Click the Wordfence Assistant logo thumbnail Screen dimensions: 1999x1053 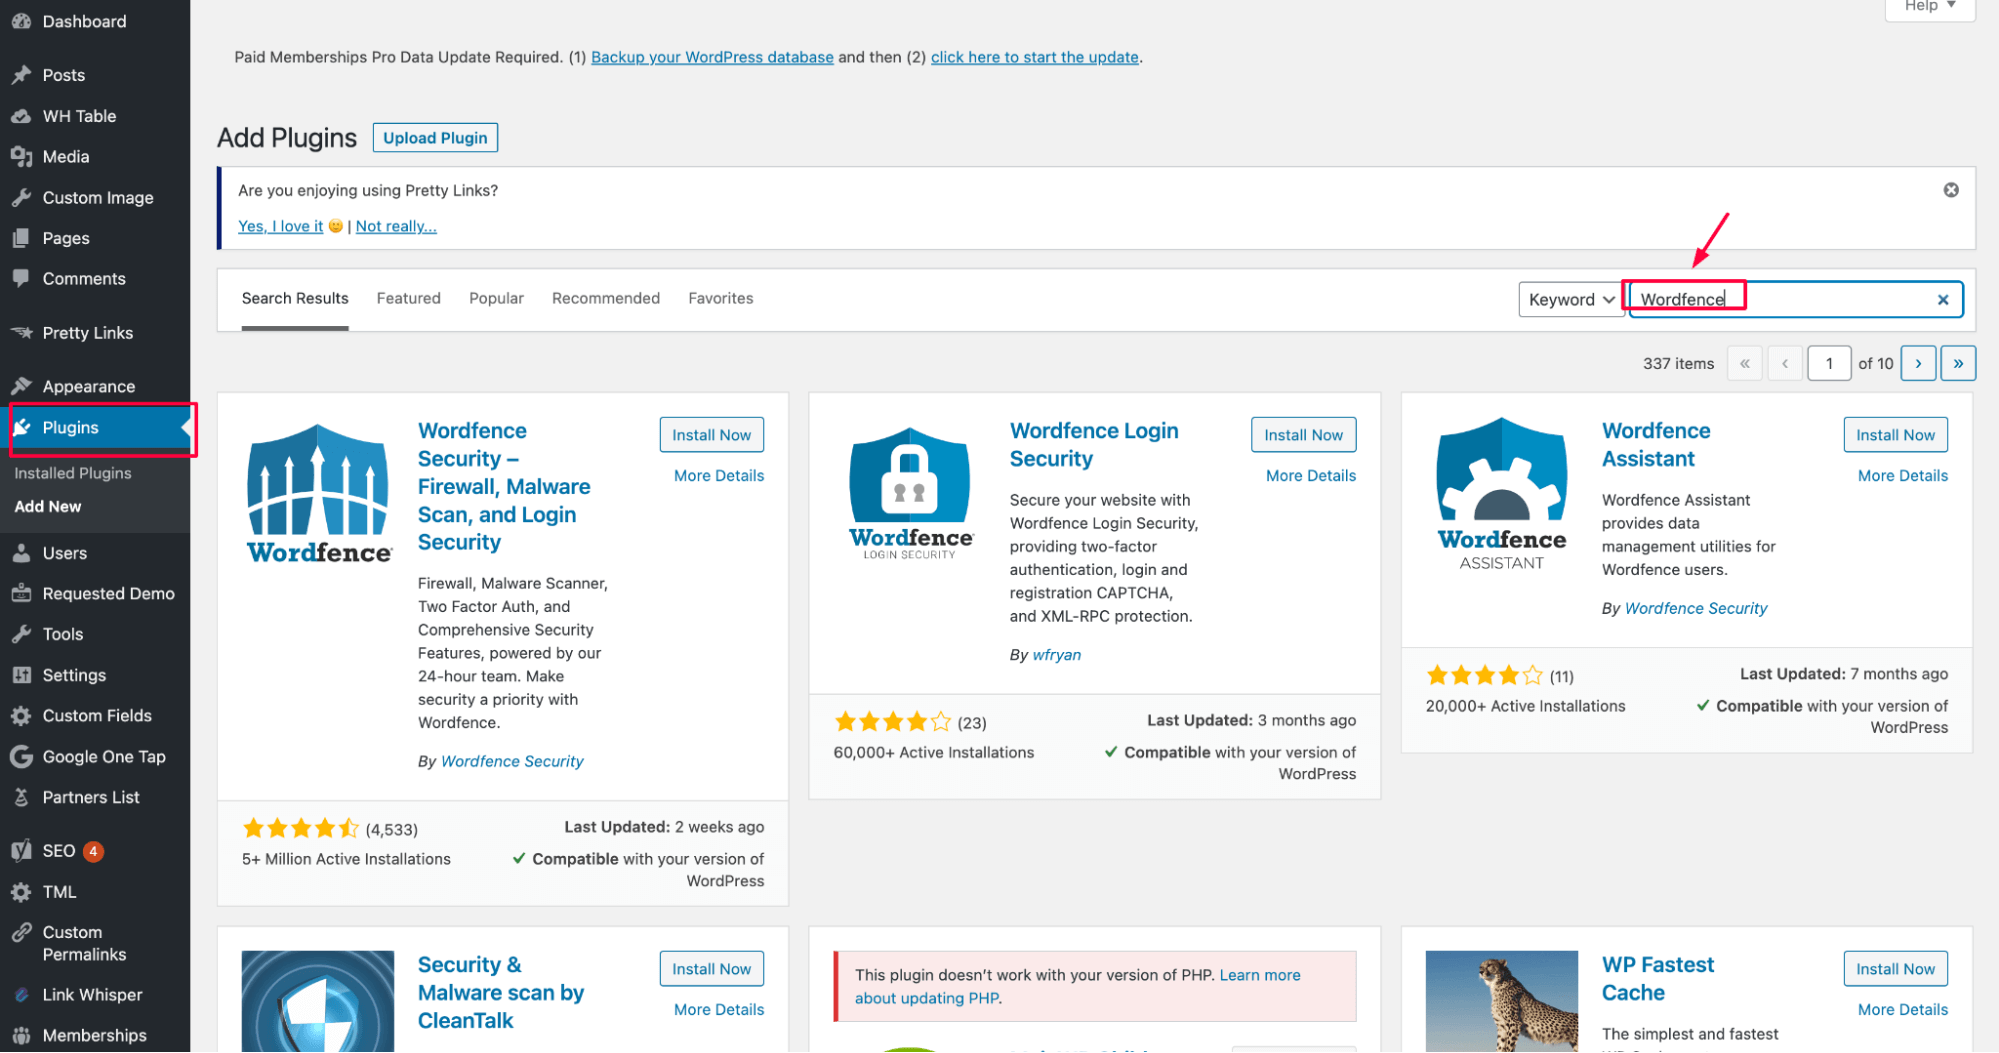point(1501,494)
